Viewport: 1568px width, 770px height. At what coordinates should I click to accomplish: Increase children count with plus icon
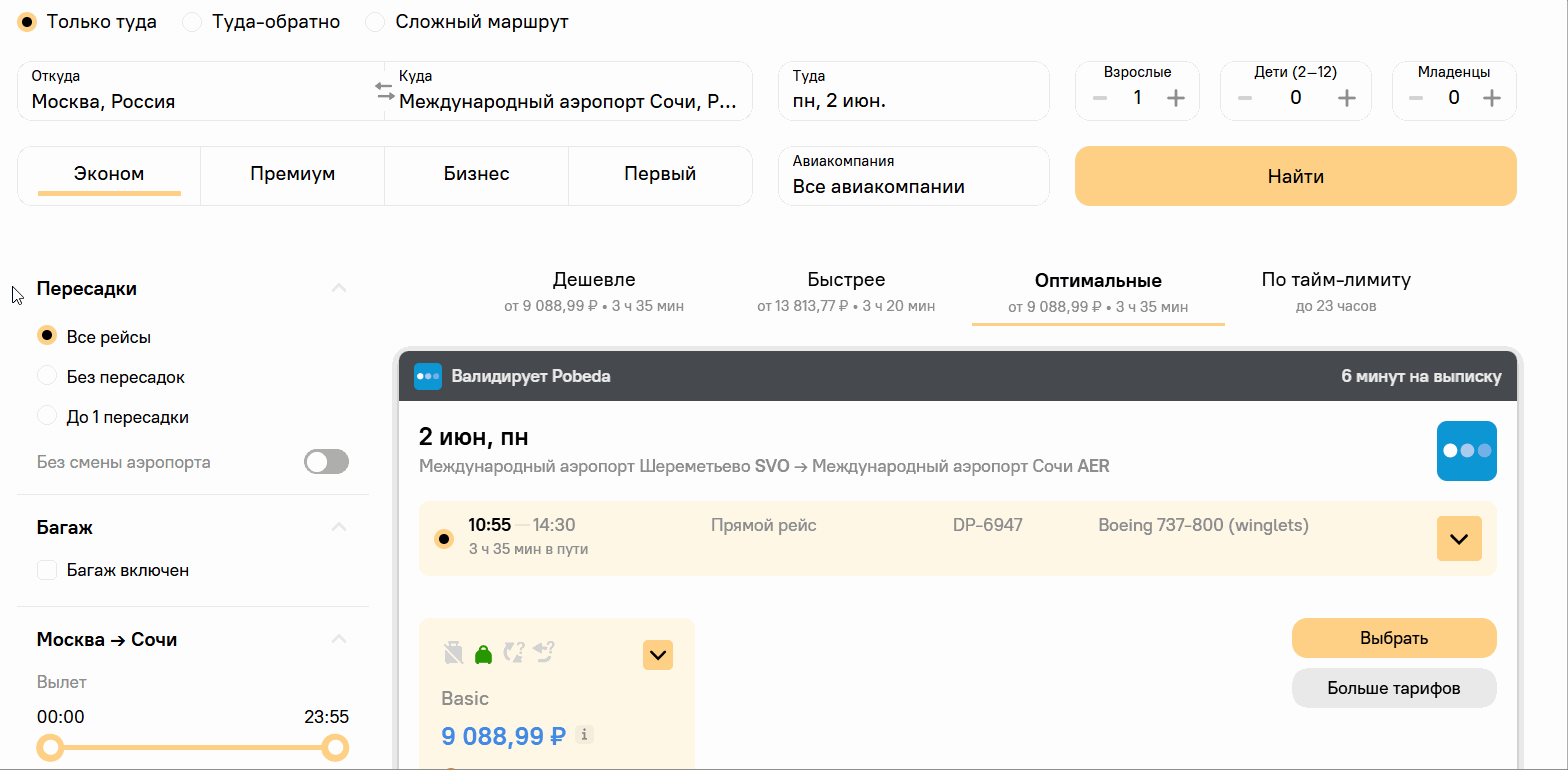1347,97
